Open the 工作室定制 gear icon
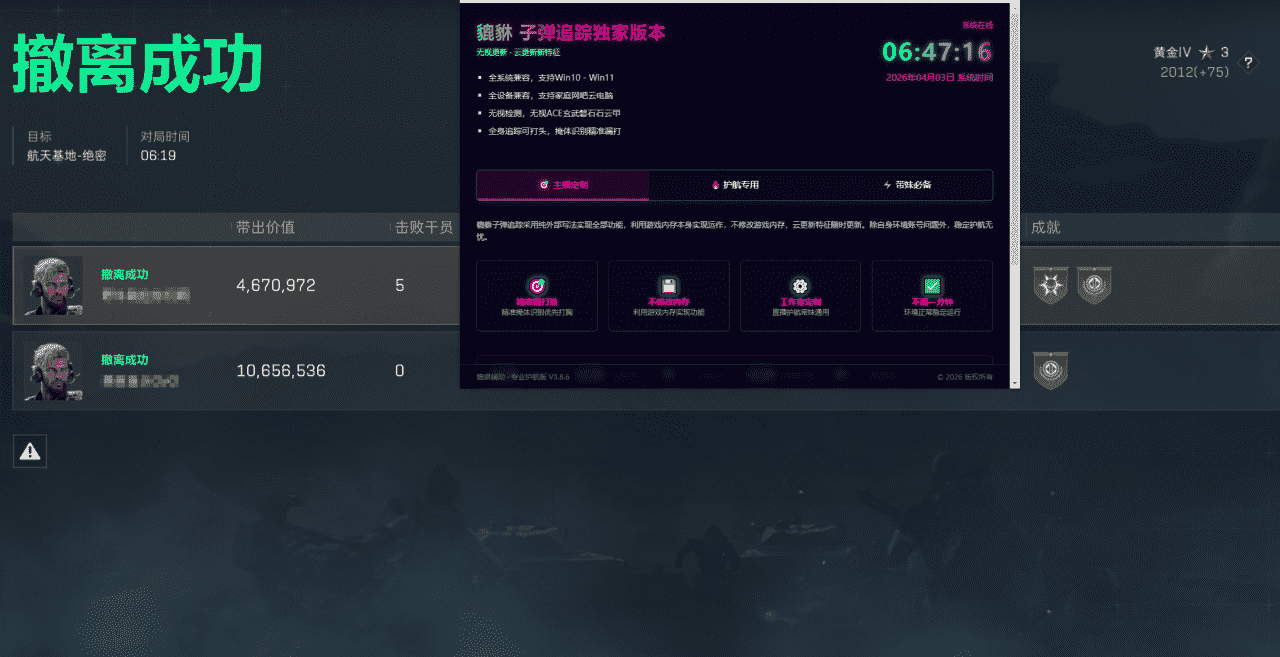The width and height of the screenshot is (1280, 657). (x=800, y=285)
